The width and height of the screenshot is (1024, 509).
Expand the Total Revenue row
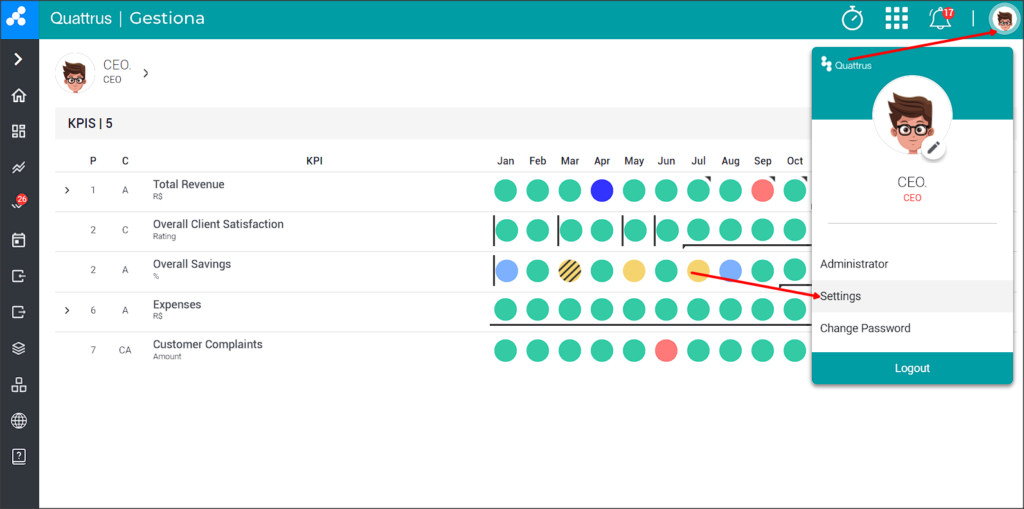67,190
